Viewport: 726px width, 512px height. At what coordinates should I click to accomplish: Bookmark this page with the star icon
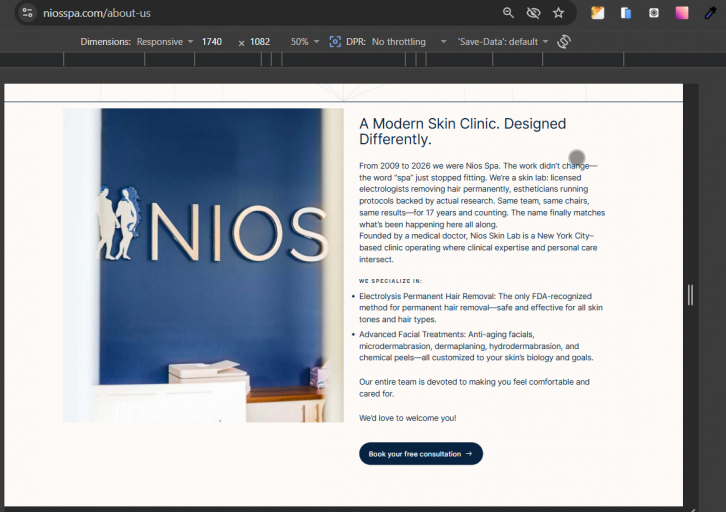pos(558,13)
